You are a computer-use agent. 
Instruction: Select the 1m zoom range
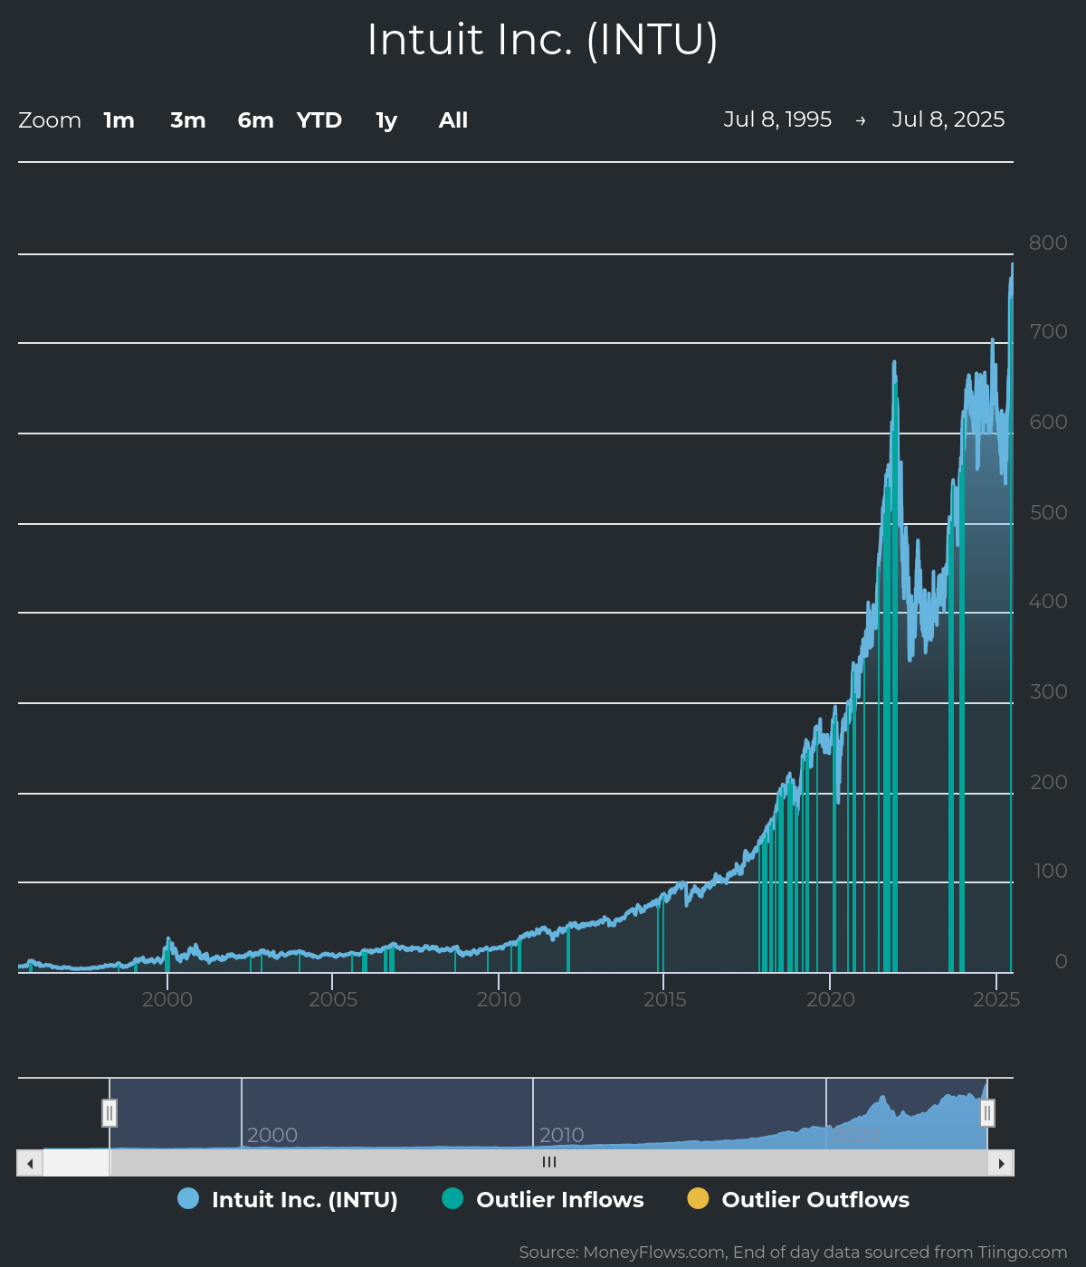[x=119, y=120]
